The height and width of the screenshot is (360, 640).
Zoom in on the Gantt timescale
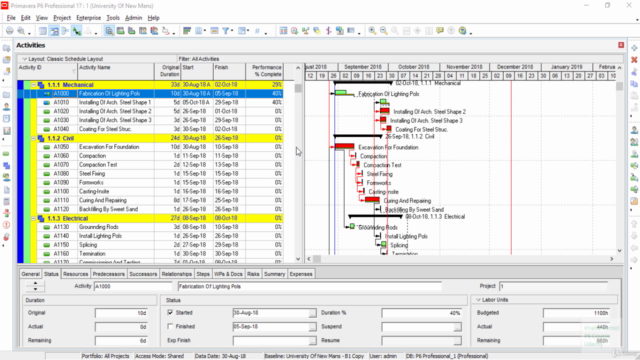click(x=372, y=31)
